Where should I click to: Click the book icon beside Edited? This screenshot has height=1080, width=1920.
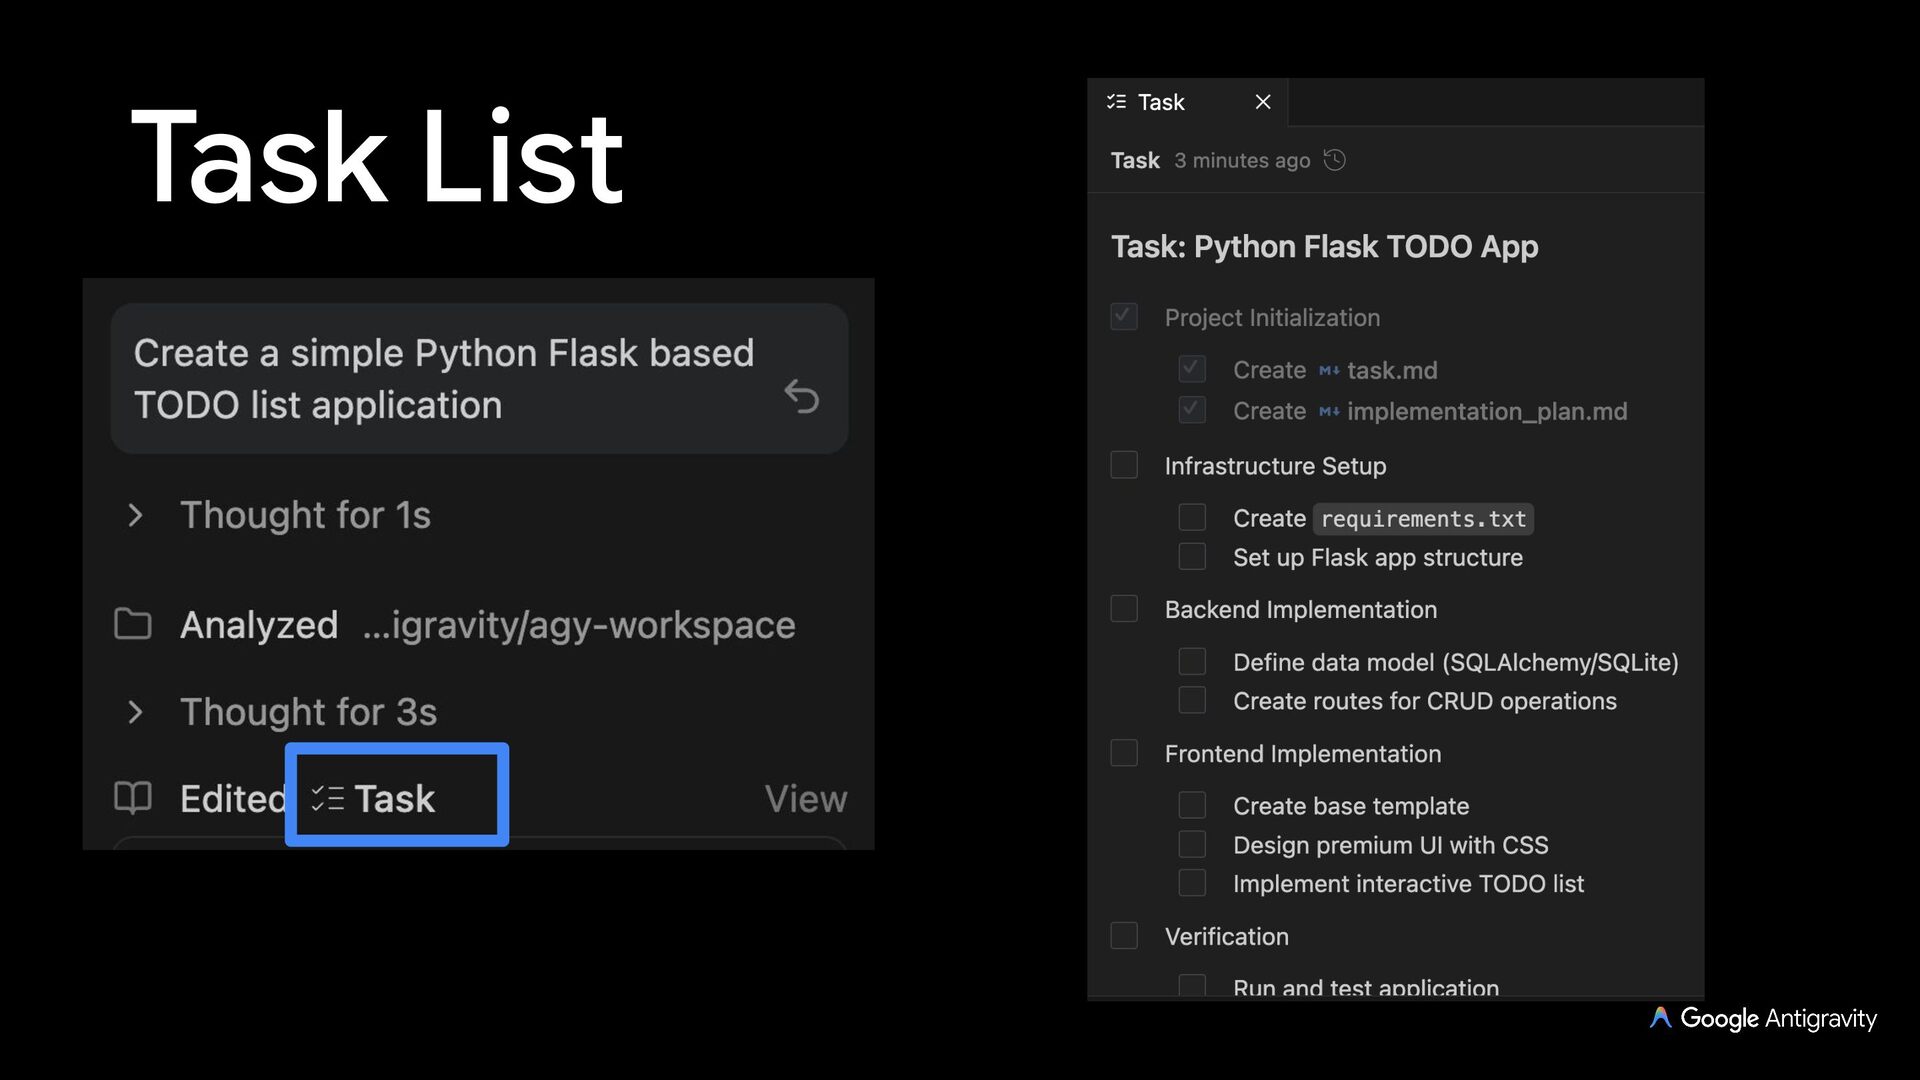click(x=133, y=798)
